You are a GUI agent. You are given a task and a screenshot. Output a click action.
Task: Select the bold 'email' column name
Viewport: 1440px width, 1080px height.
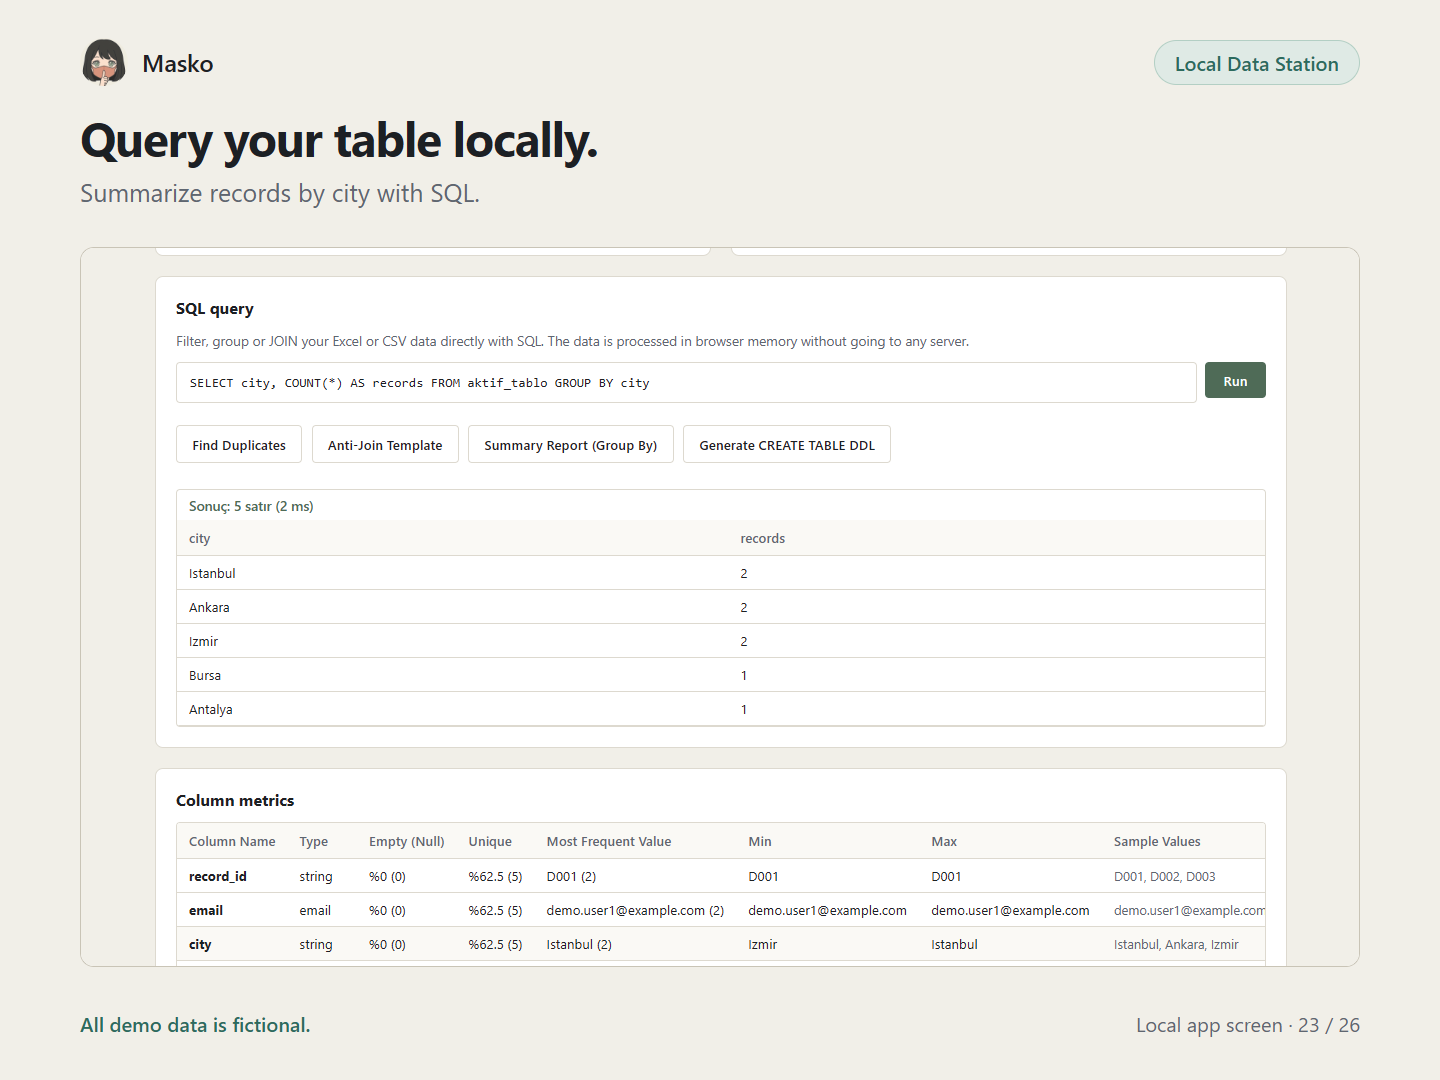(206, 910)
